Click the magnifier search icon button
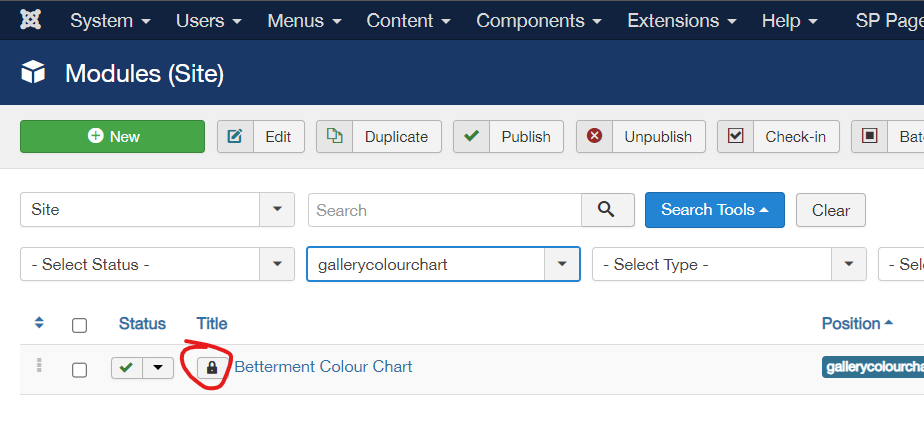 pos(608,210)
